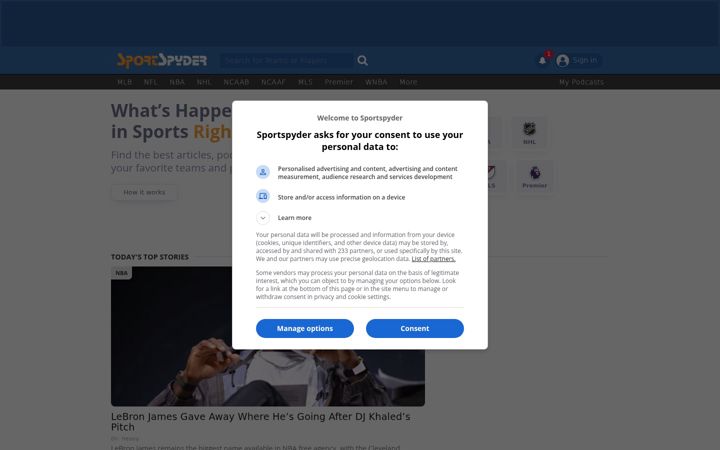Screen dimensions: 720x450
Task: Open Manage options in consent dialog
Action: [305, 328]
